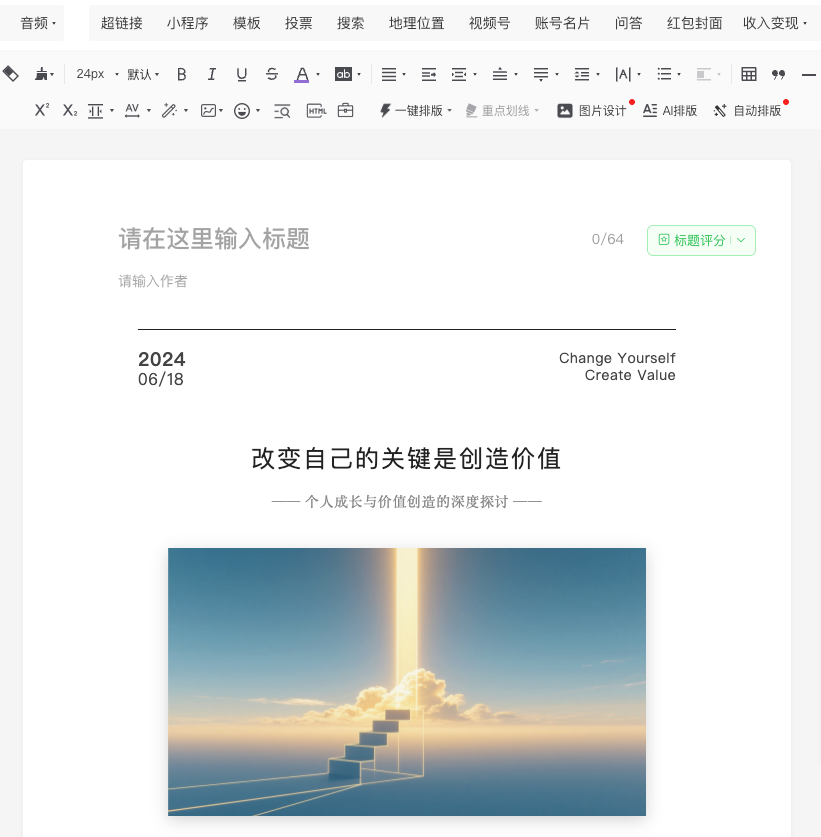Open the HTML source code view
The image size is (821, 837).
[317, 110]
